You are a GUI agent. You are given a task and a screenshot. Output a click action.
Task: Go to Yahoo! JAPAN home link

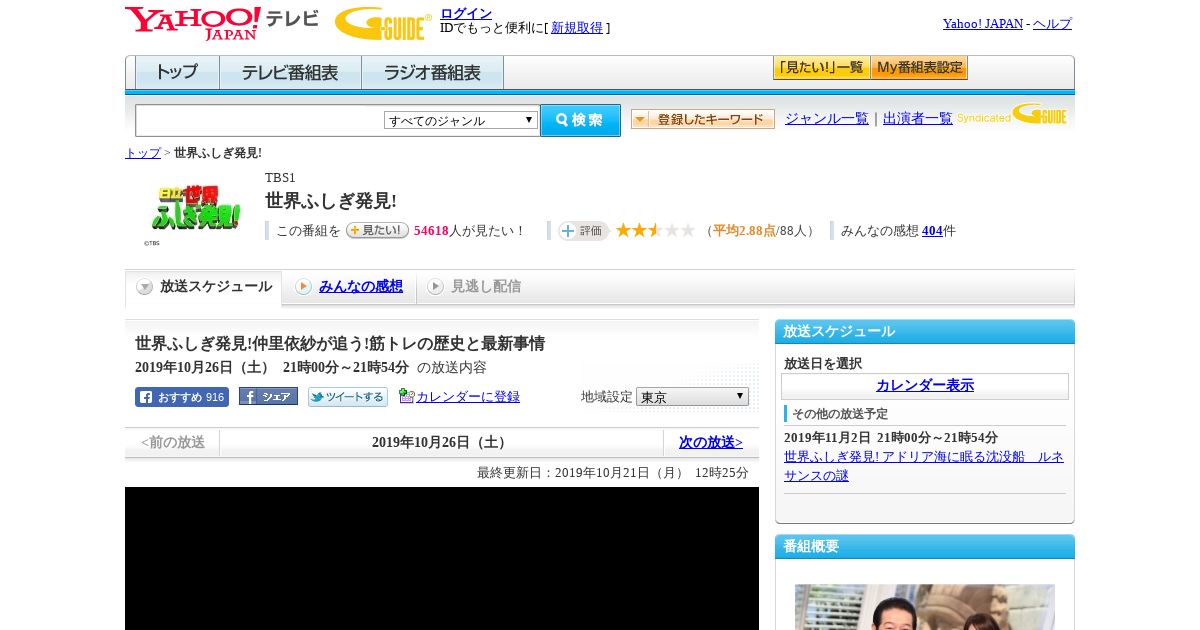tap(983, 24)
